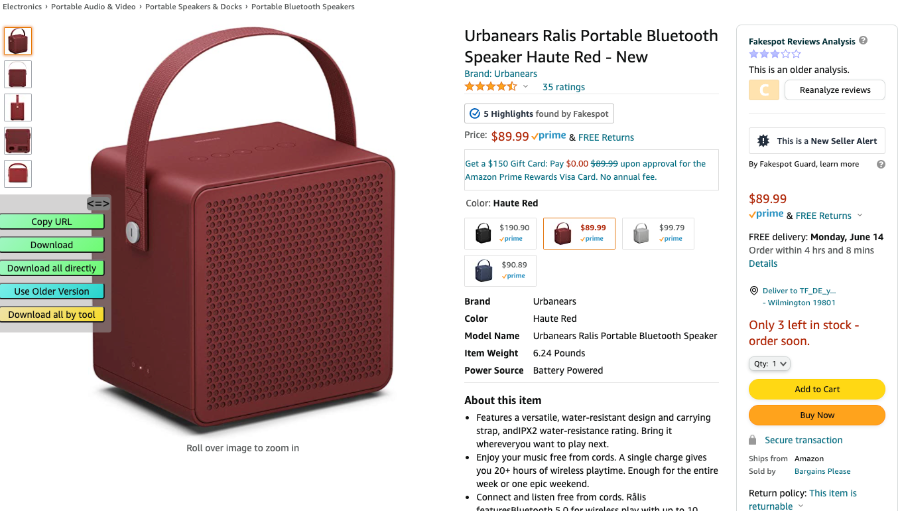Select the gray color option at $99.79
The image size is (900, 511).
point(658,233)
